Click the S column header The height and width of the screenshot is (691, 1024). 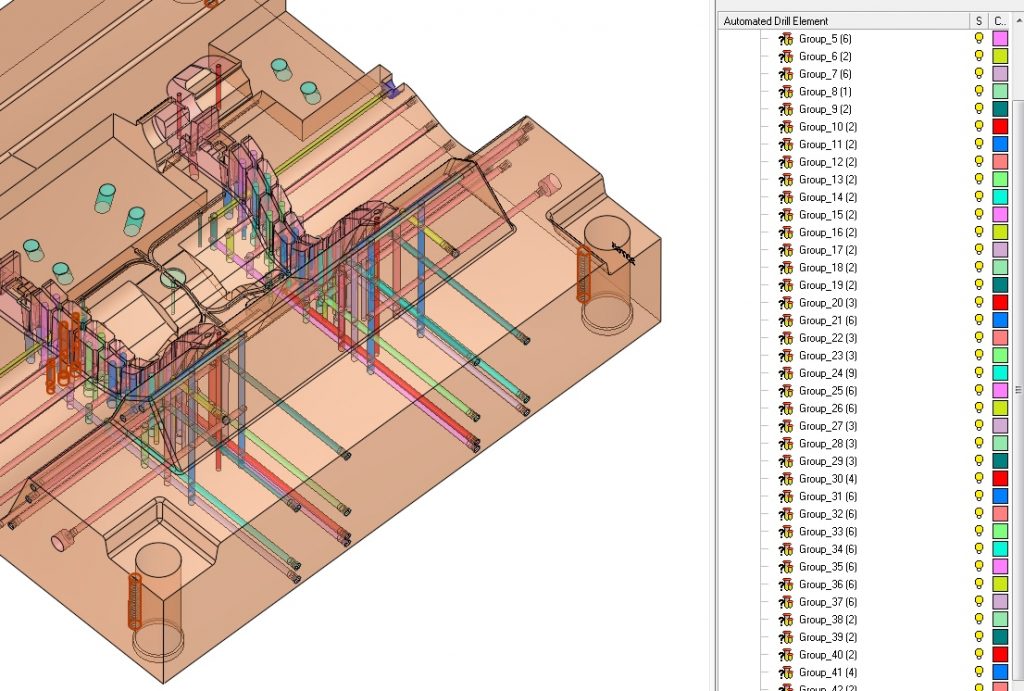point(979,21)
